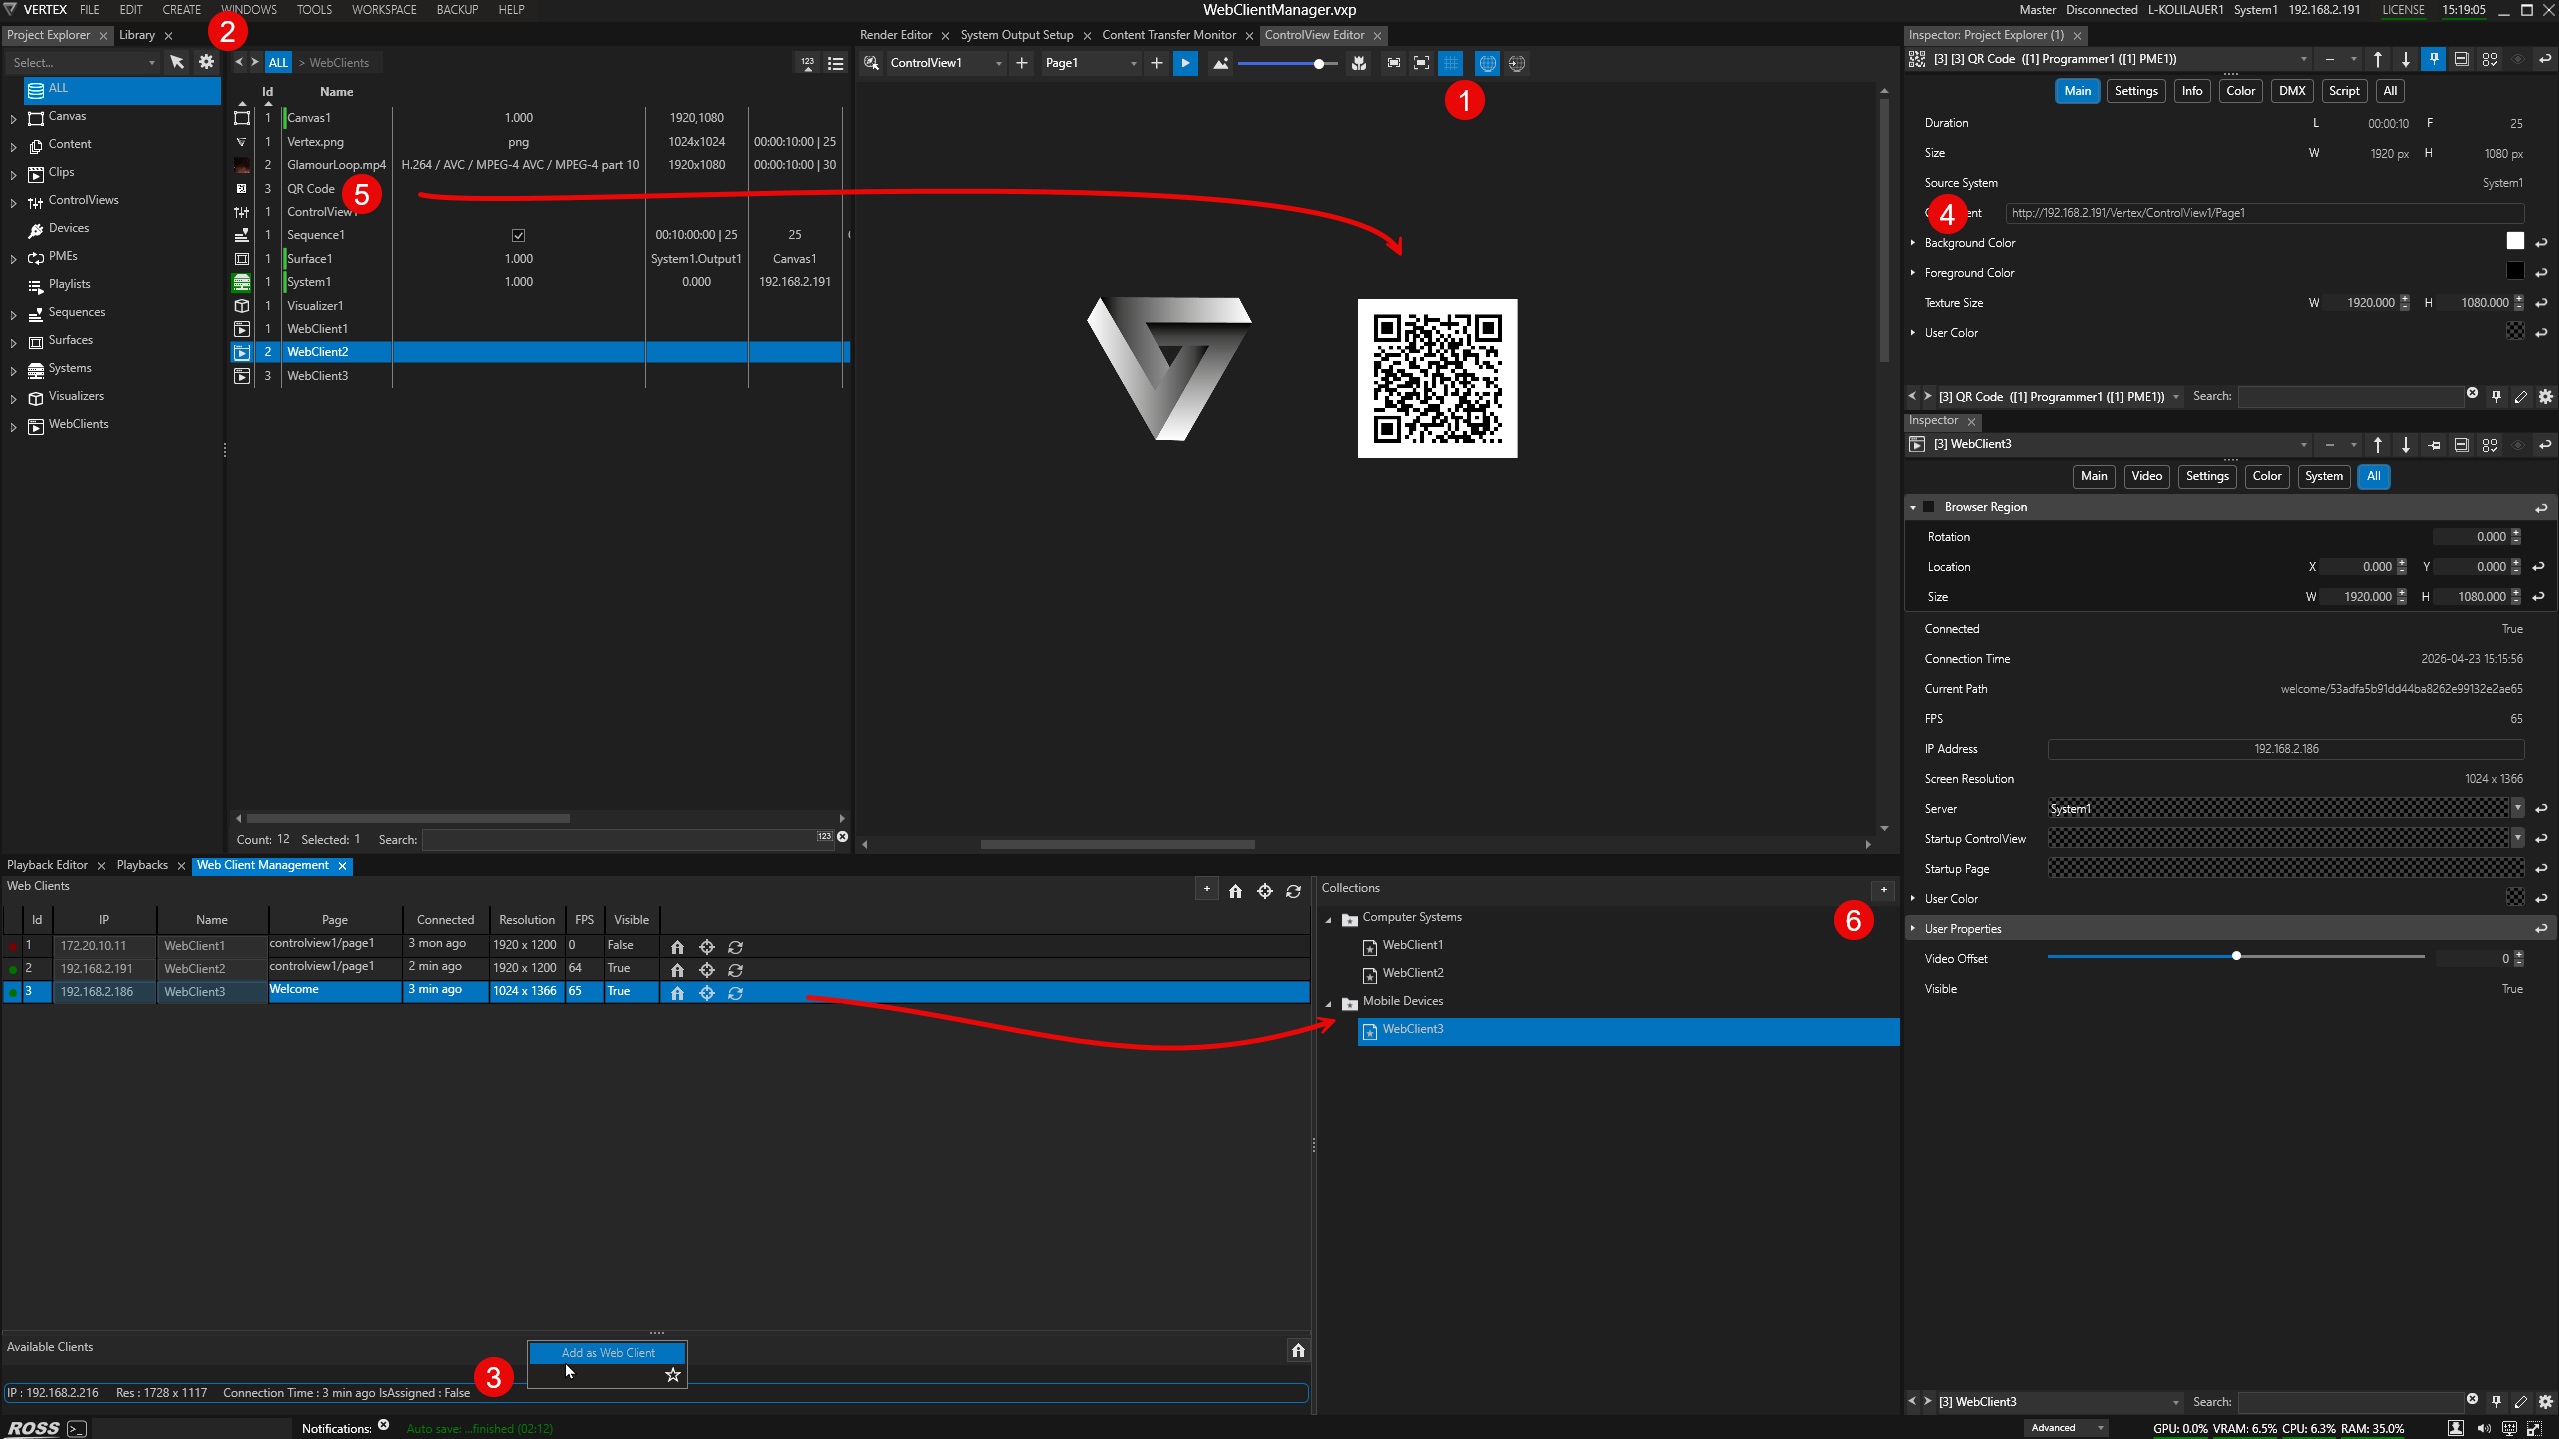
Task: Click the fit-to-frame icon in ControlView toolbar
Action: [x=1393, y=63]
